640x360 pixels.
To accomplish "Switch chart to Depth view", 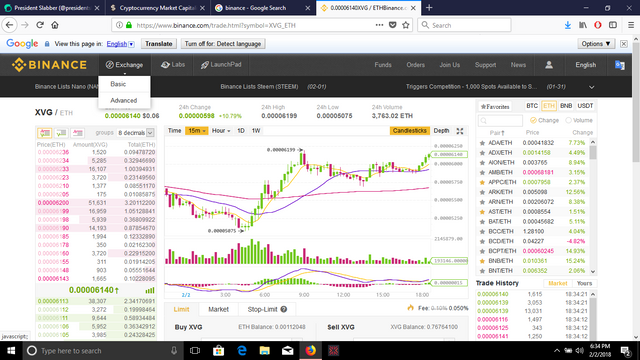I will [x=441, y=131].
